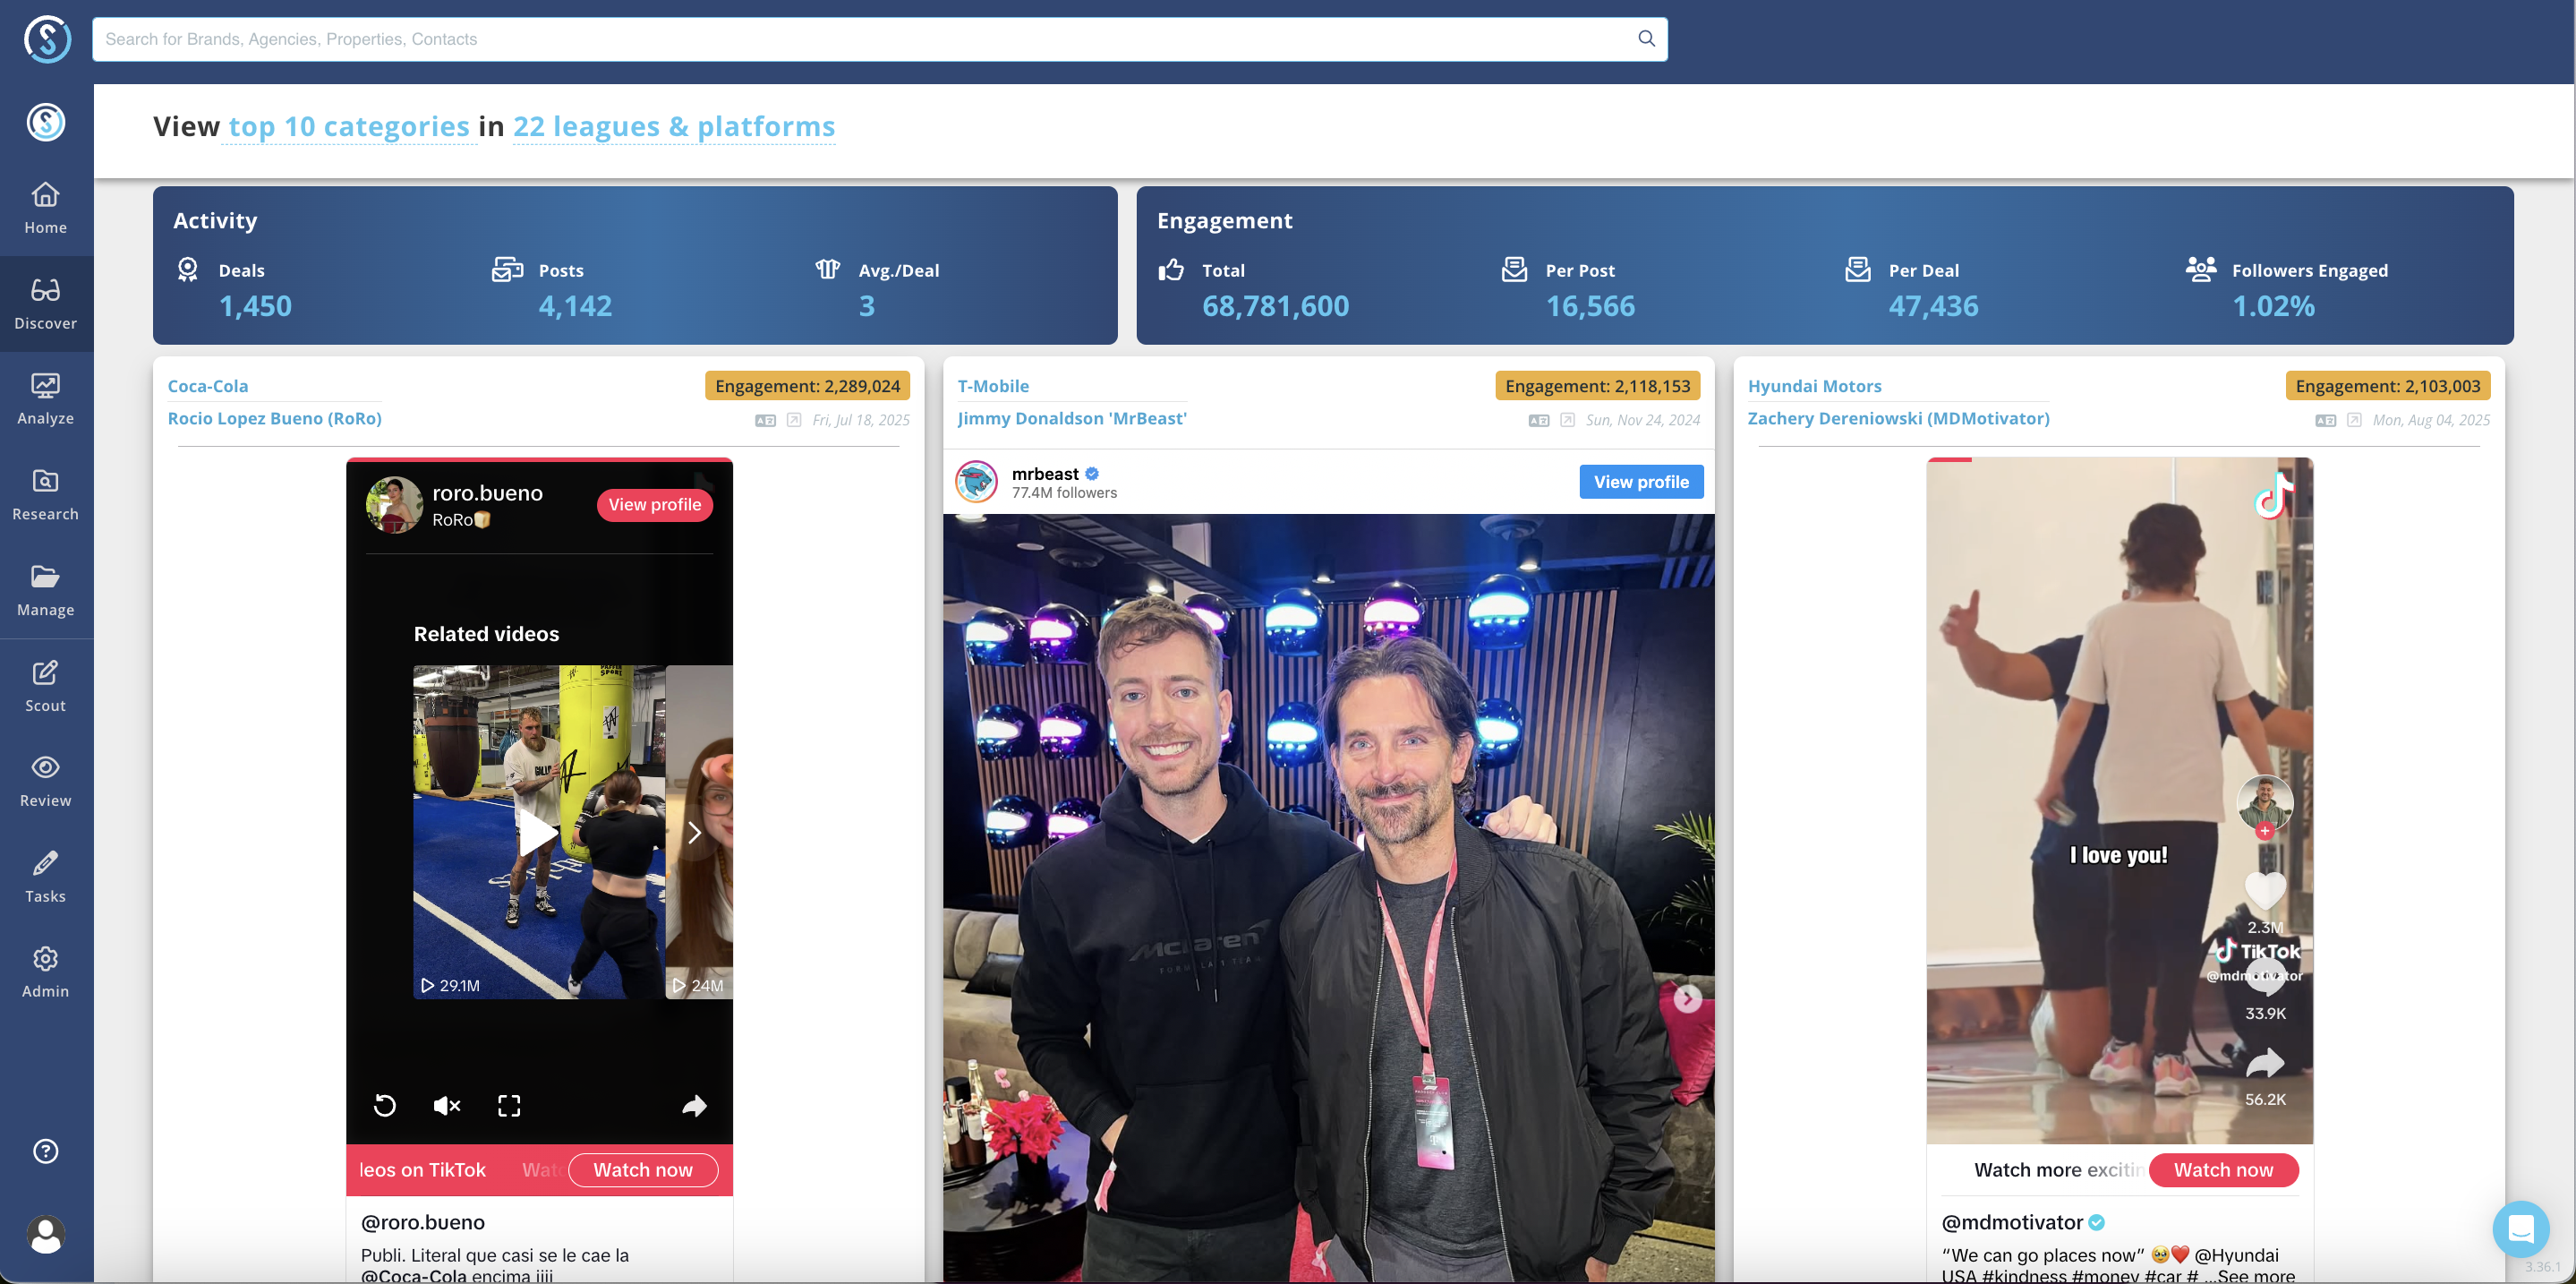Click Watch now on roro.bueno TikTok
The width and height of the screenshot is (2576, 1284).
(643, 1170)
